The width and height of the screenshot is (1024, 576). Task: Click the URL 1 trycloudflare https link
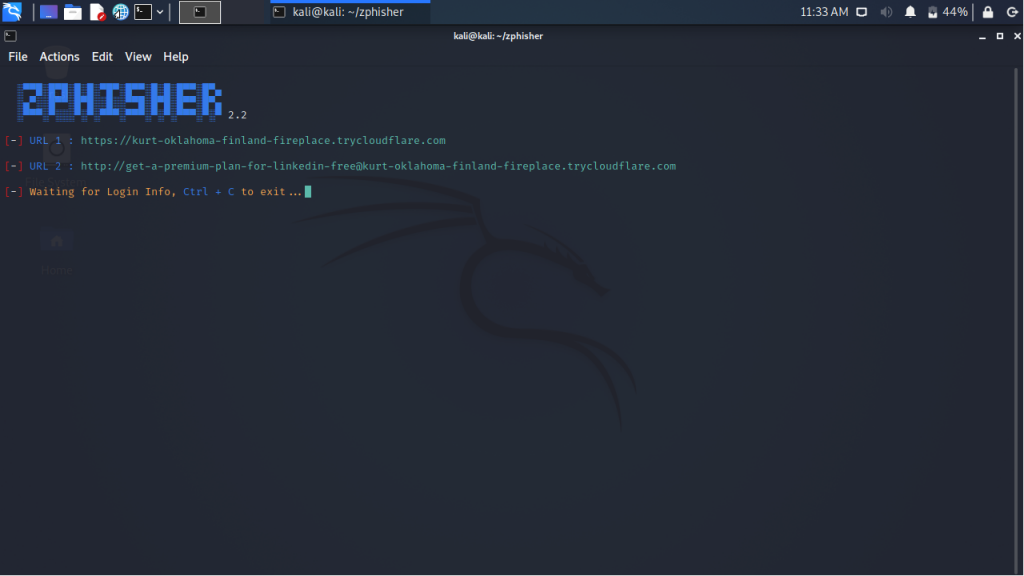tap(263, 140)
